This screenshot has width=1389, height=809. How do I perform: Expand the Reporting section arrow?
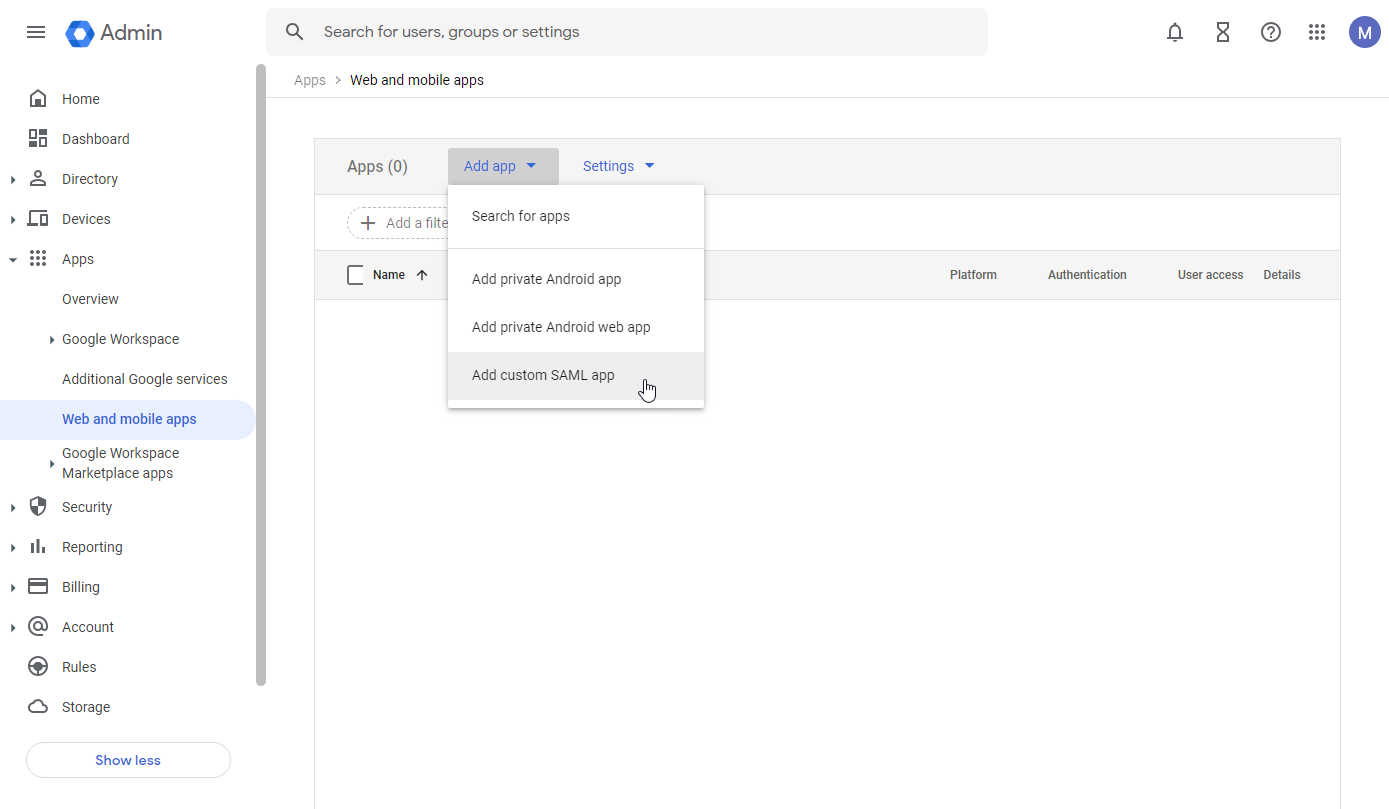[x=13, y=548]
